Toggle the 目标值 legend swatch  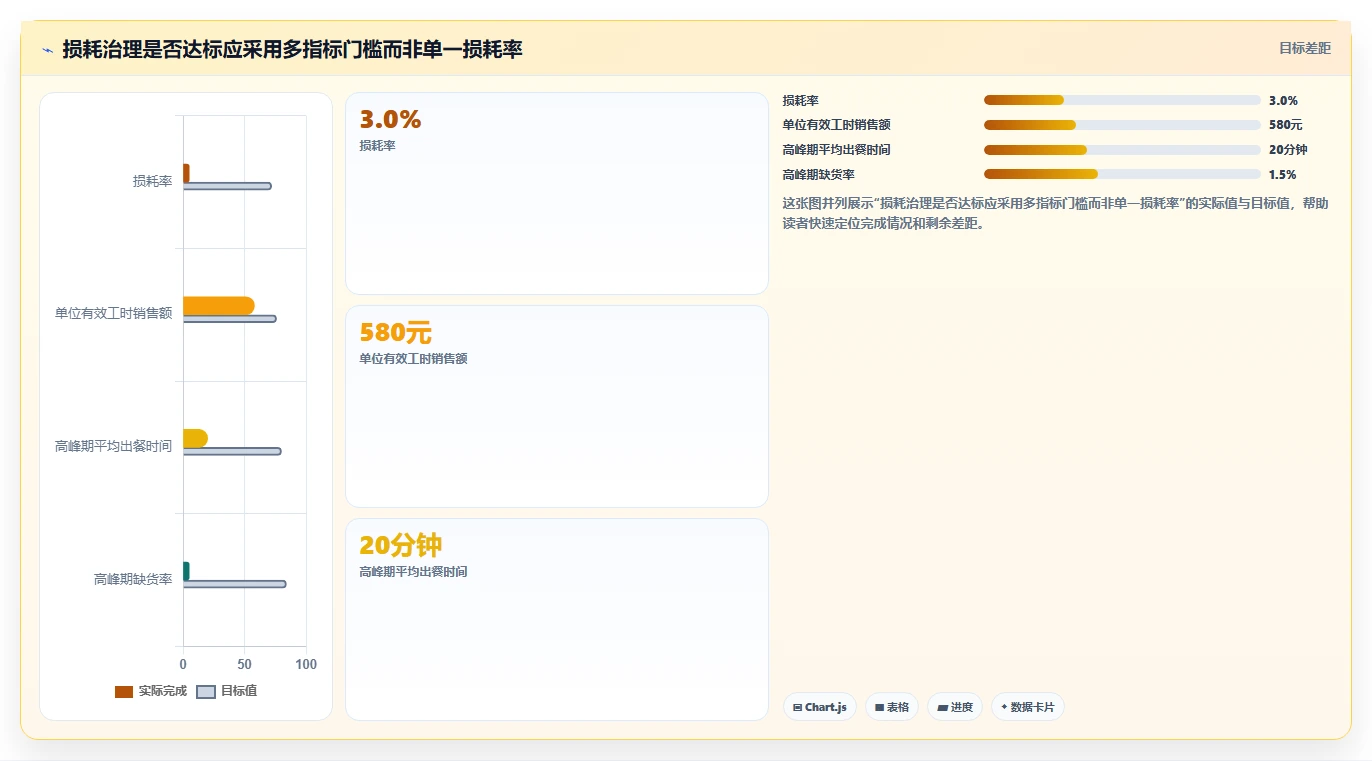coord(206,692)
